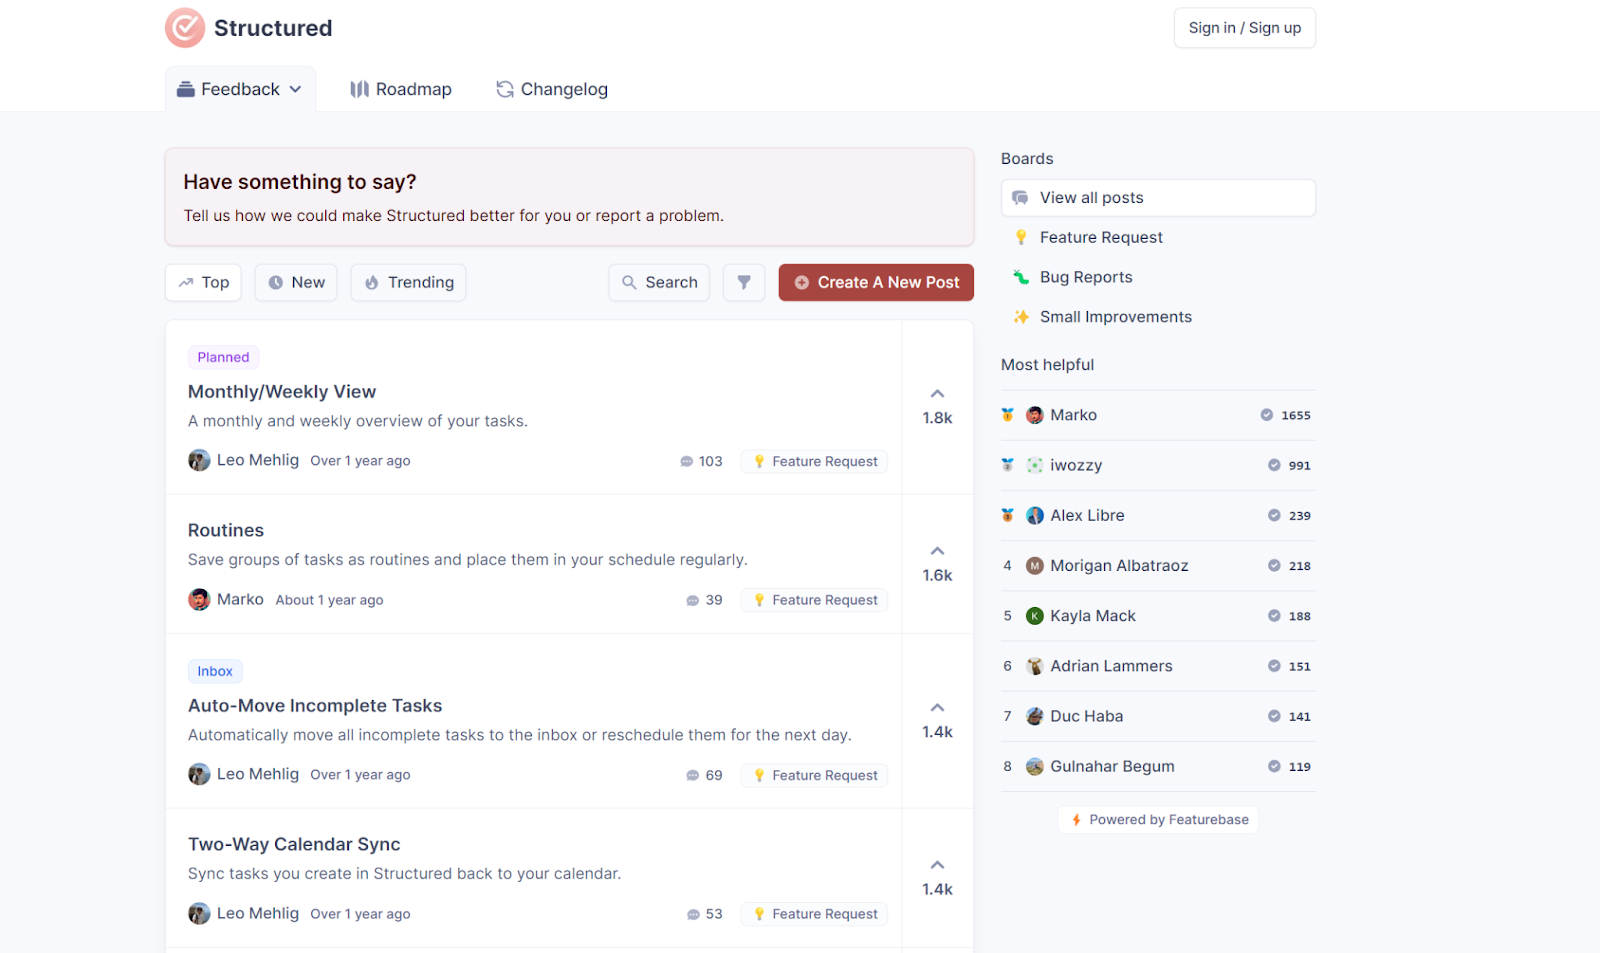Click the Feature Request lightbulb board icon
The image size is (1600, 953).
click(x=1021, y=237)
